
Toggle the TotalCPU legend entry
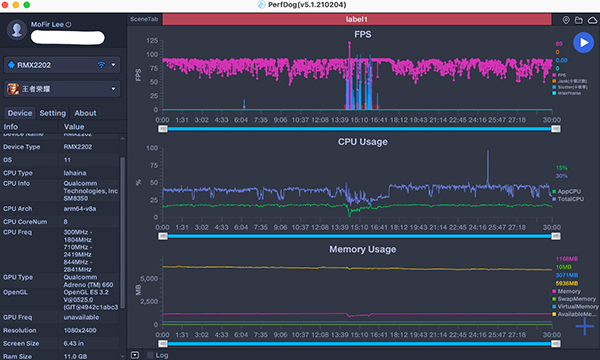(567, 199)
